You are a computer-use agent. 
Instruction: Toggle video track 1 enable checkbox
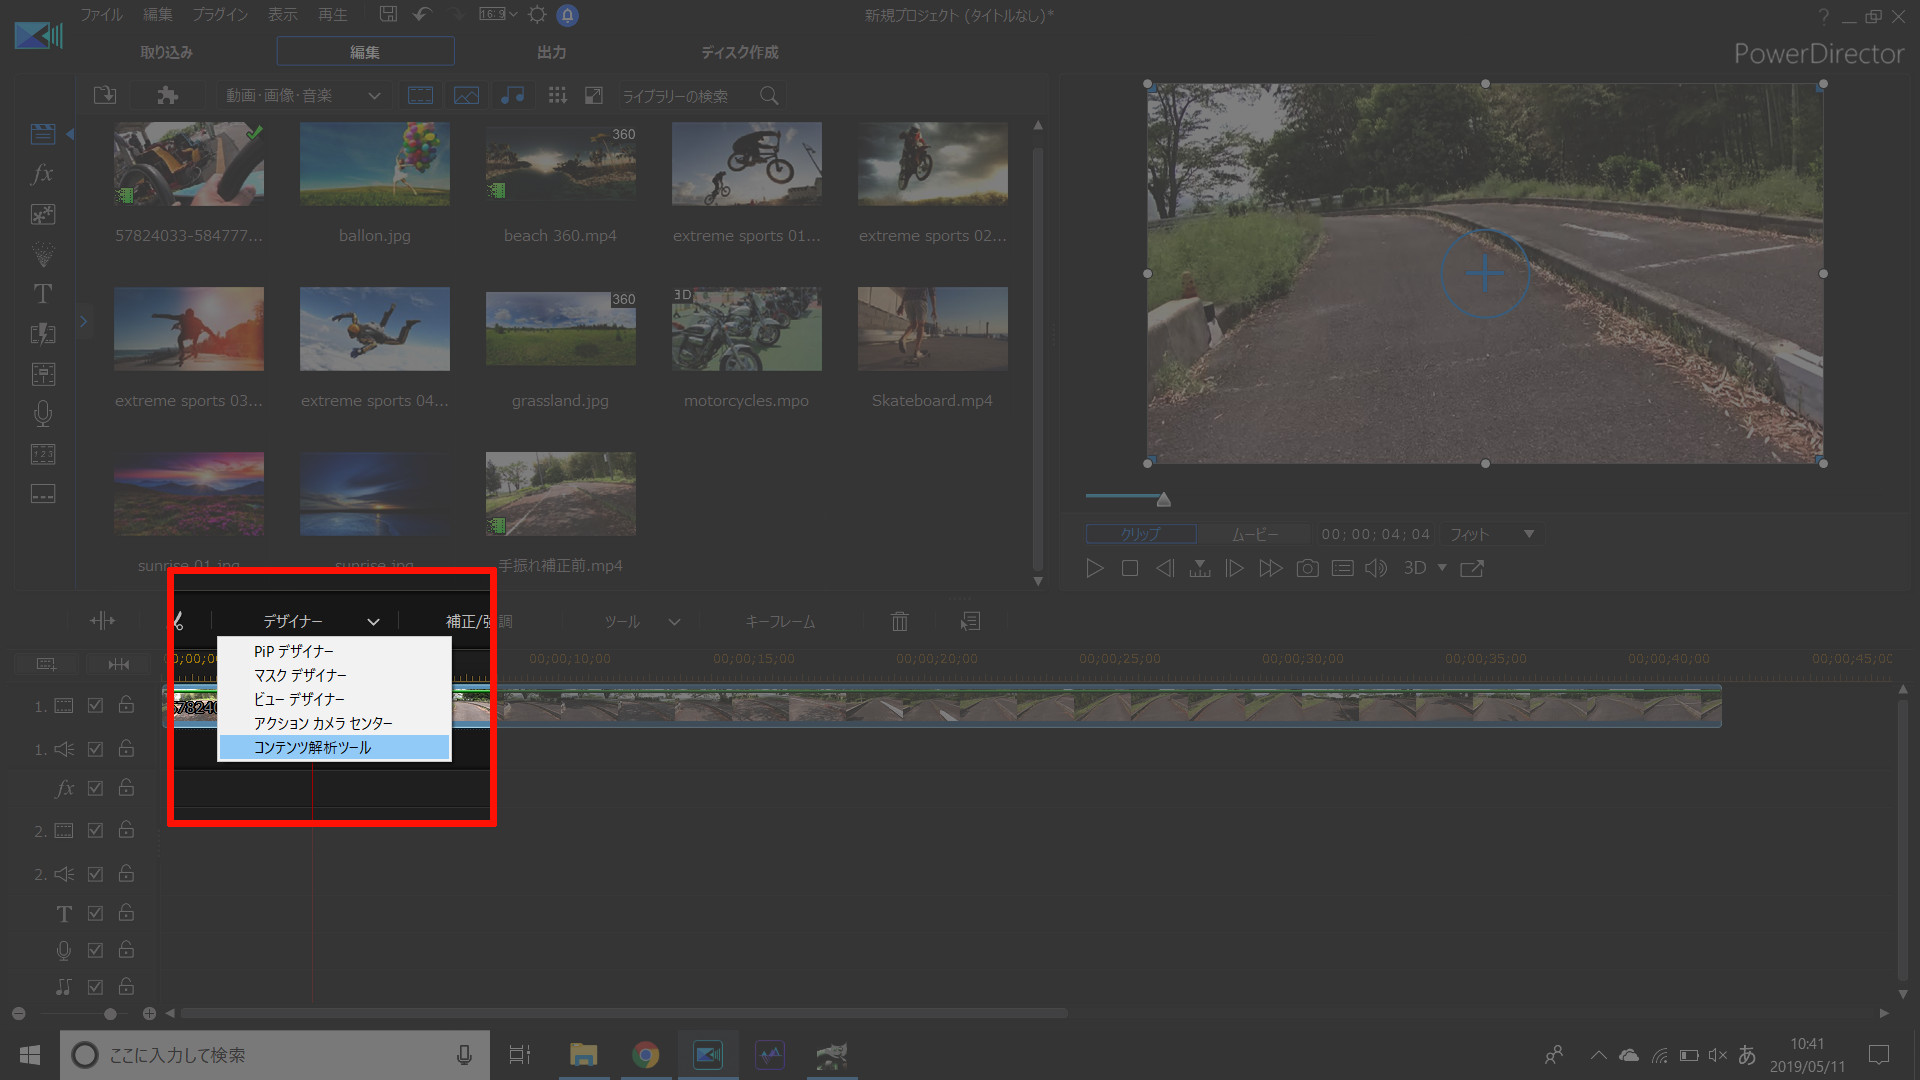[95, 705]
